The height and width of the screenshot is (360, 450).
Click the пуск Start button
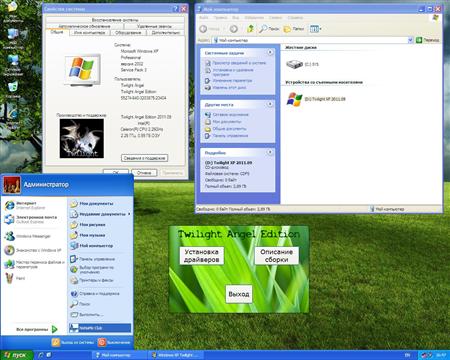click(x=16, y=355)
